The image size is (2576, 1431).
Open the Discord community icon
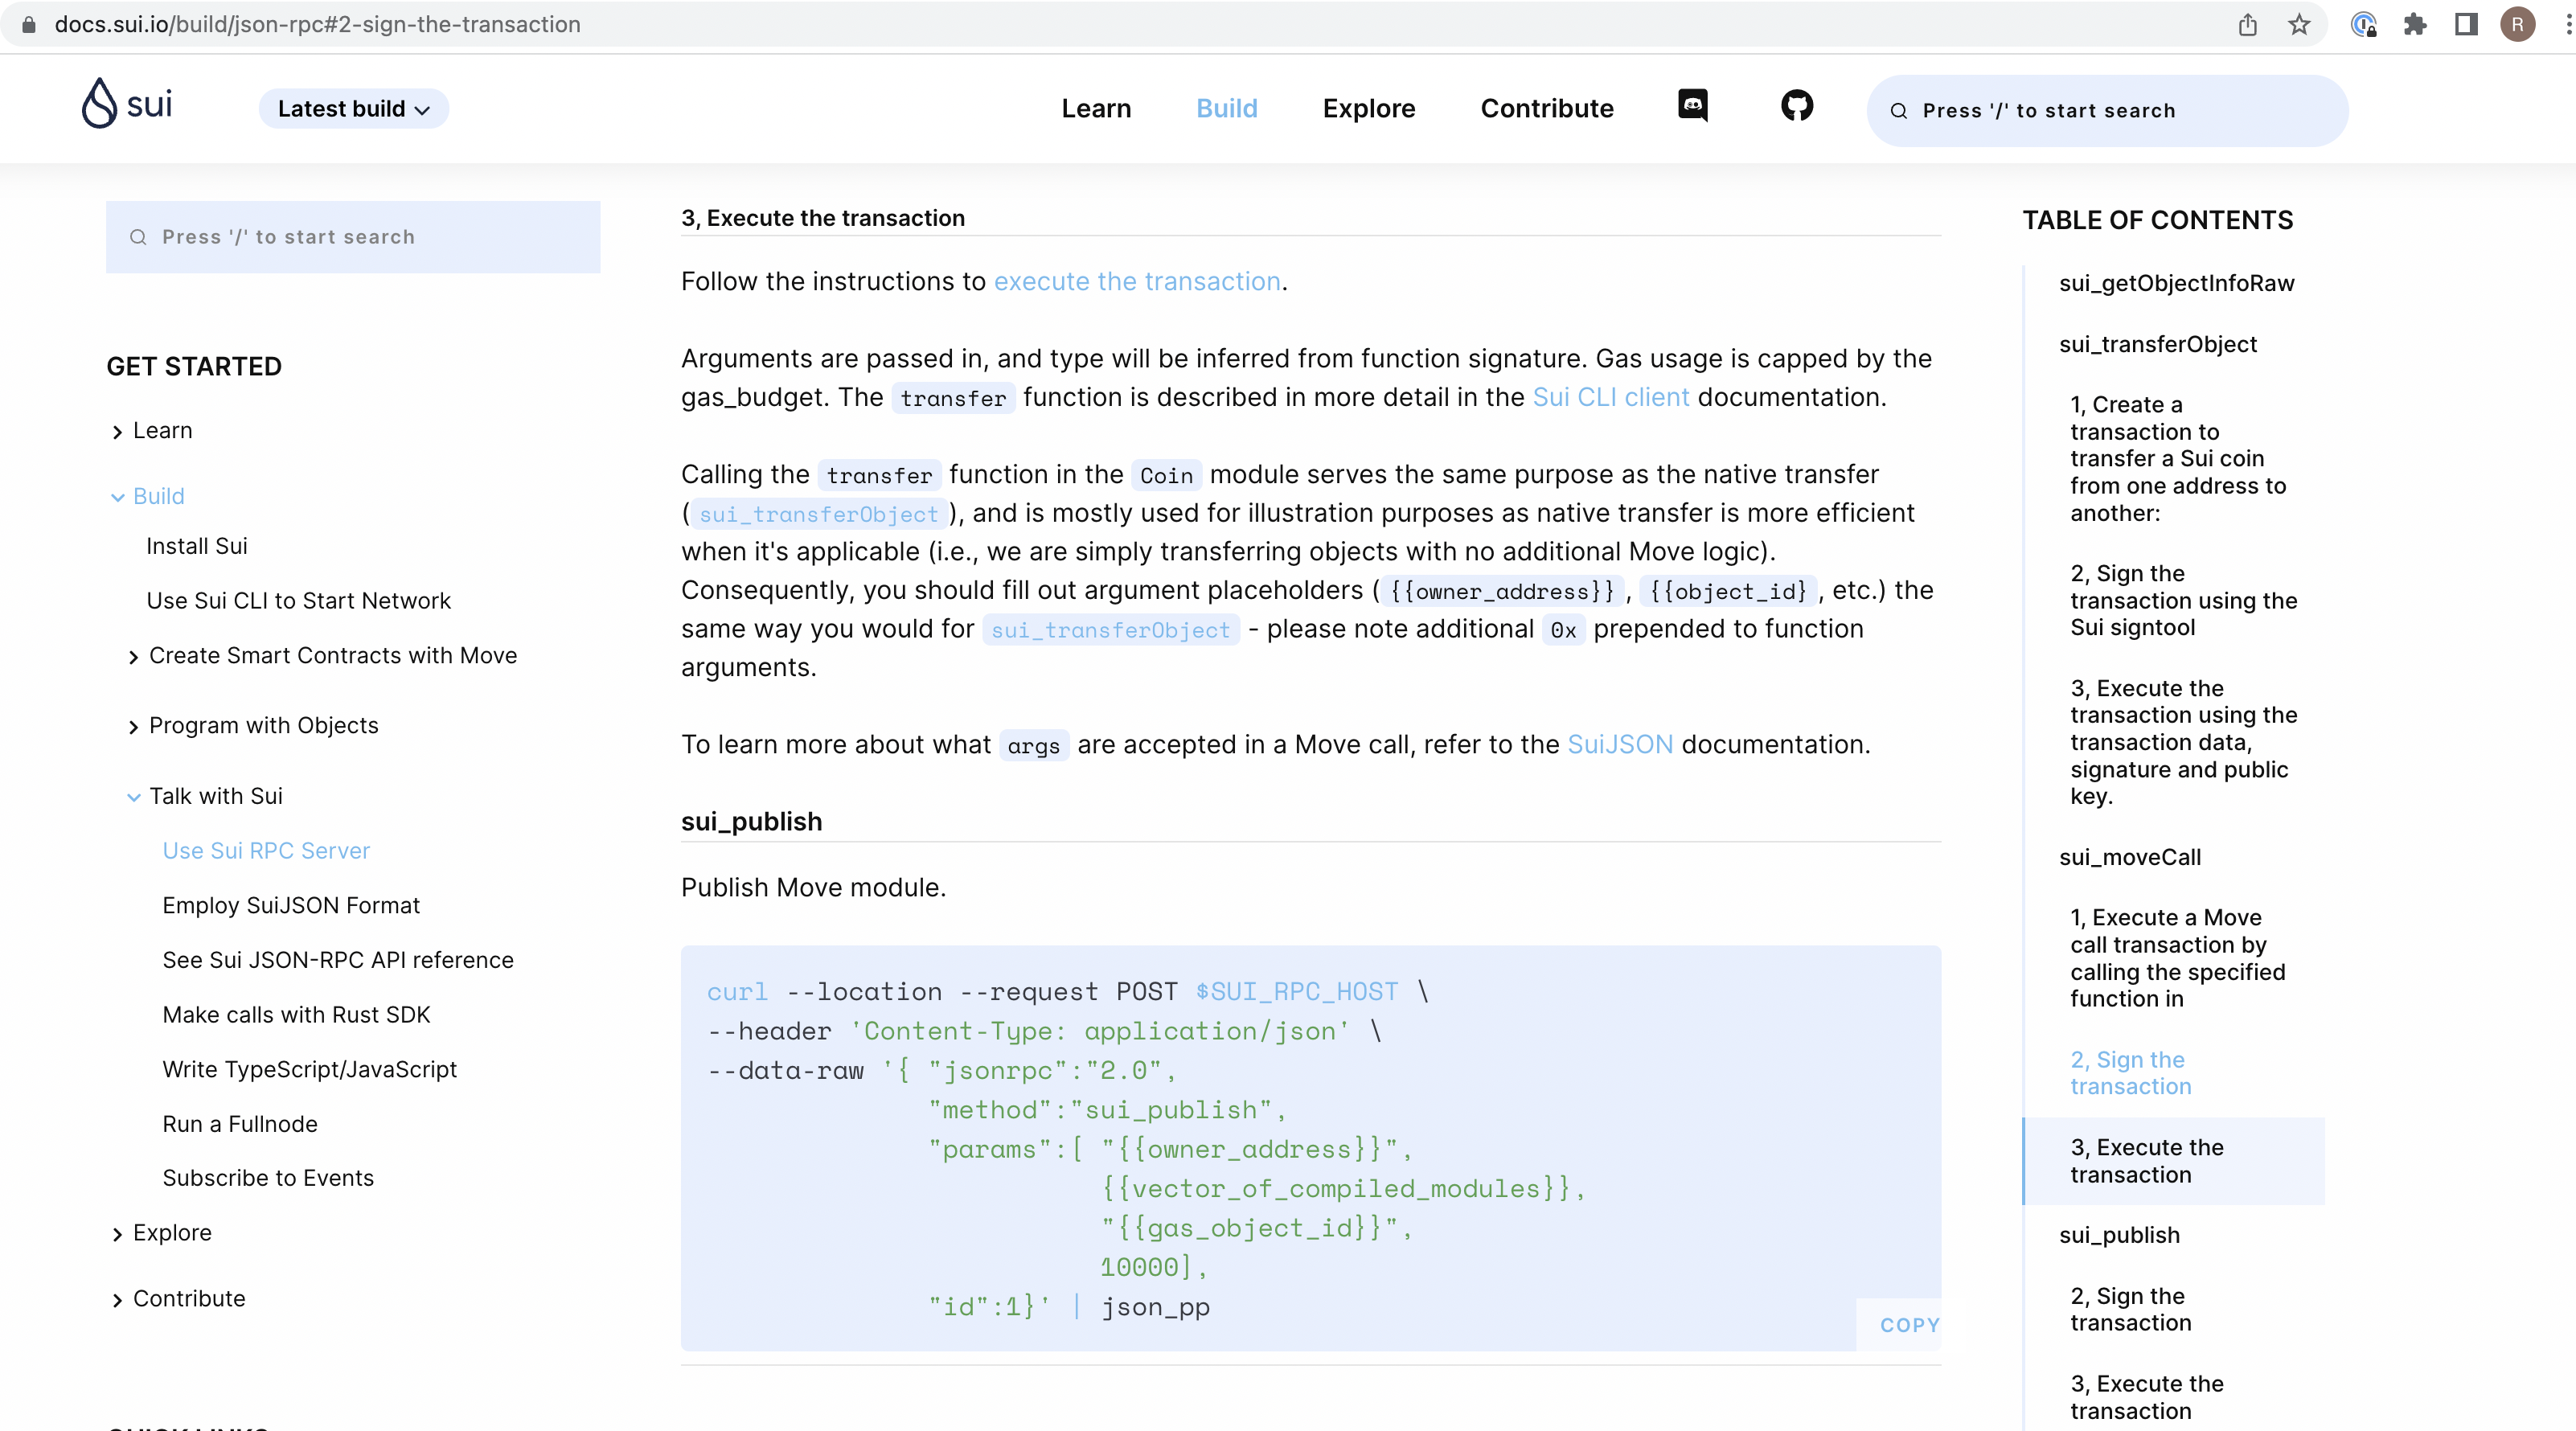coord(1693,106)
